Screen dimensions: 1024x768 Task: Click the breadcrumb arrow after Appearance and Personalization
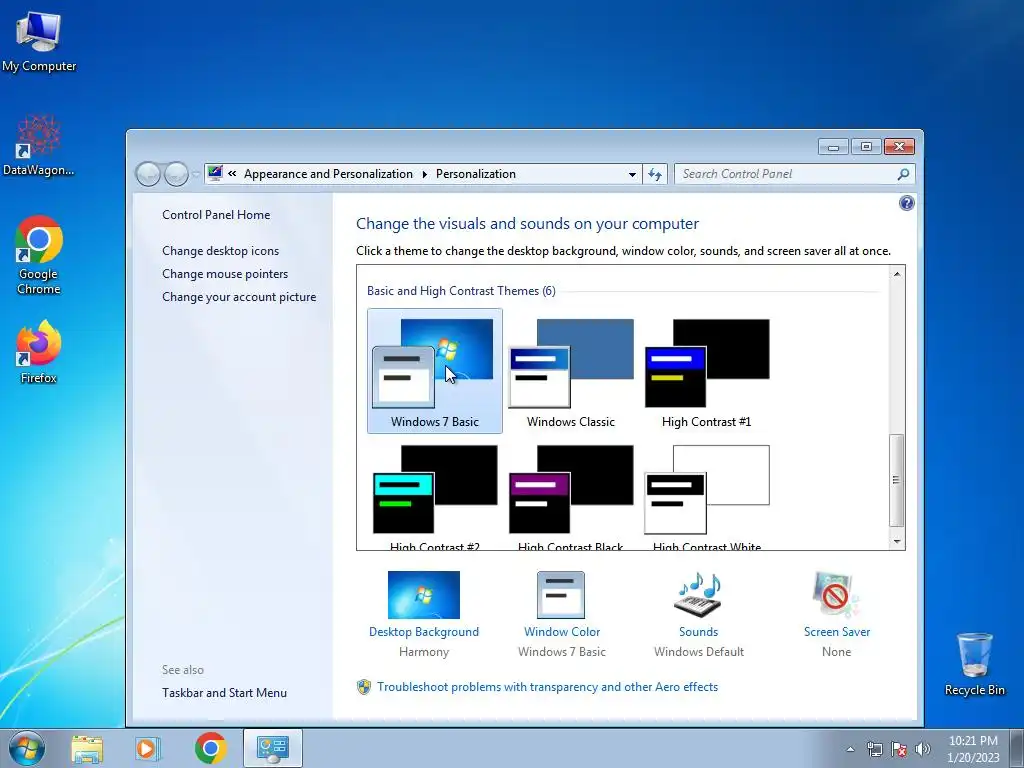coord(424,174)
